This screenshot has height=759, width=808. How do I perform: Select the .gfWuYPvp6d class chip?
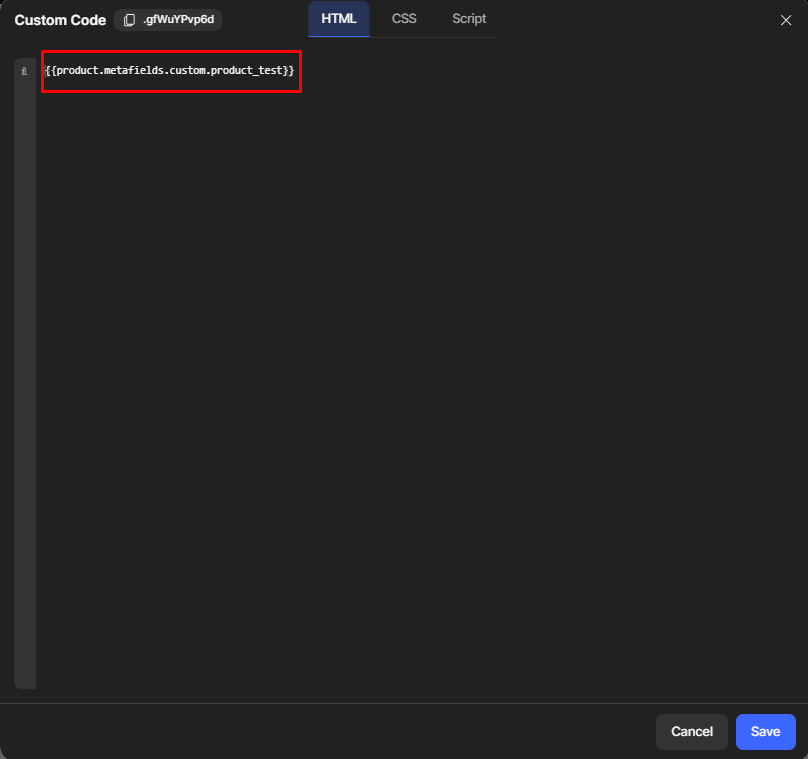coord(167,19)
